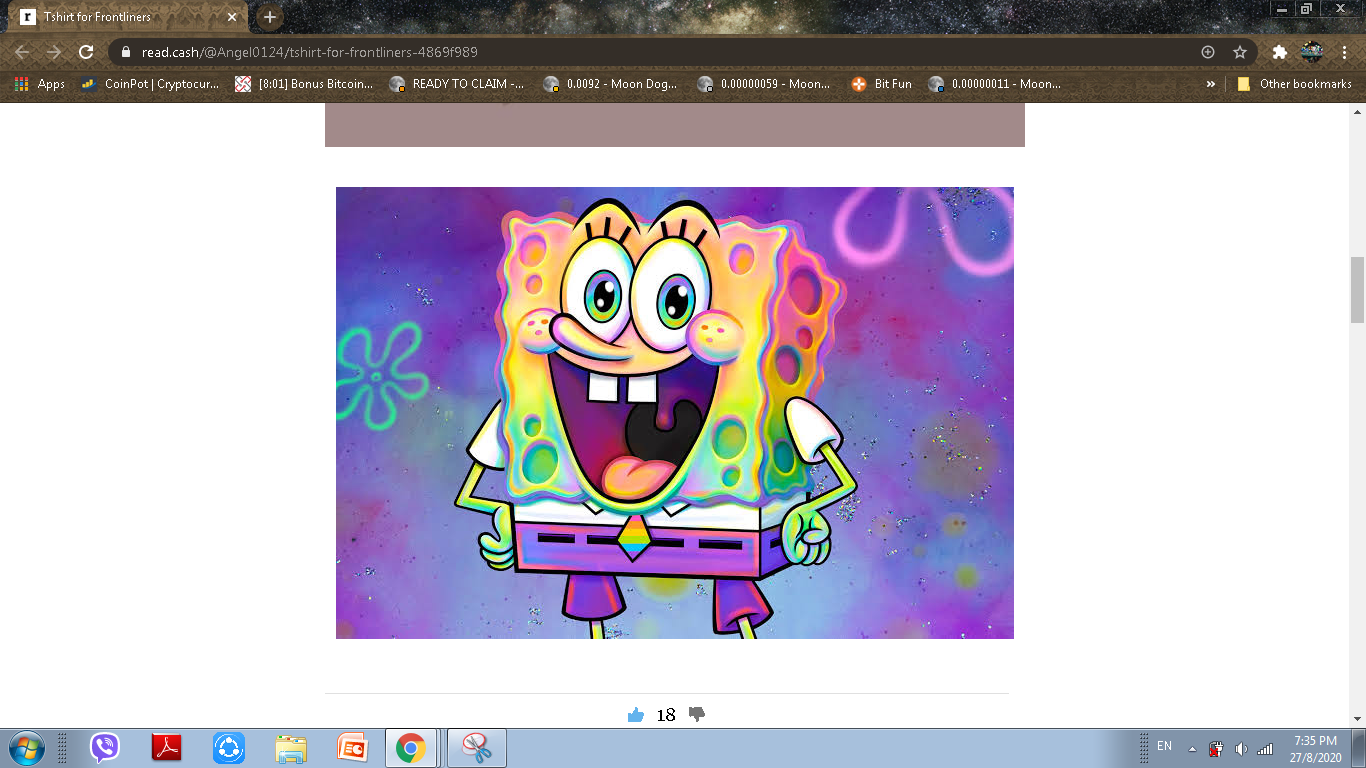Click the Chrome taskbar icon
The image size is (1366, 768).
[410, 748]
